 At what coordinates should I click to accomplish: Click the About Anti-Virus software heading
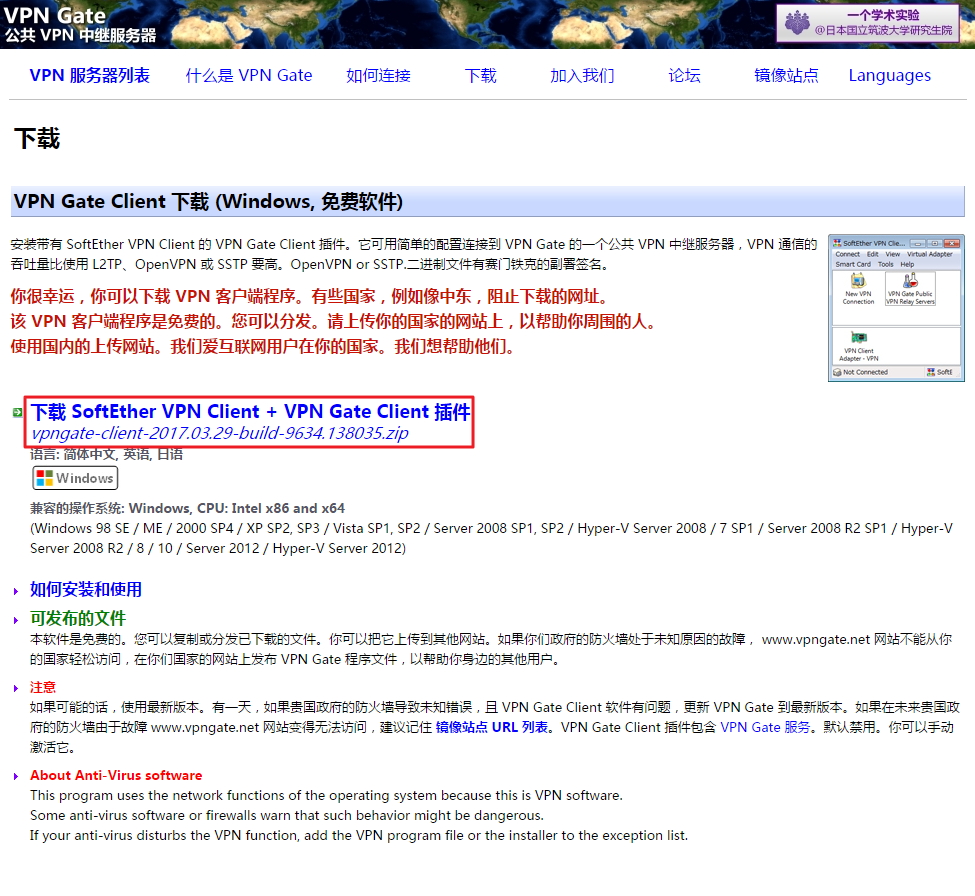116,775
